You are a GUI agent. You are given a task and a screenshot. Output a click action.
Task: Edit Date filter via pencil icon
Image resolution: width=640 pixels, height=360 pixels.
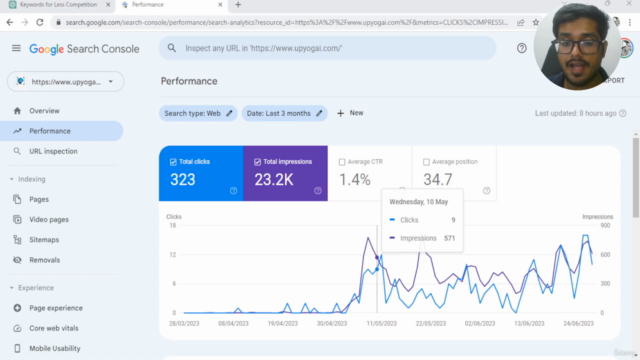point(319,113)
